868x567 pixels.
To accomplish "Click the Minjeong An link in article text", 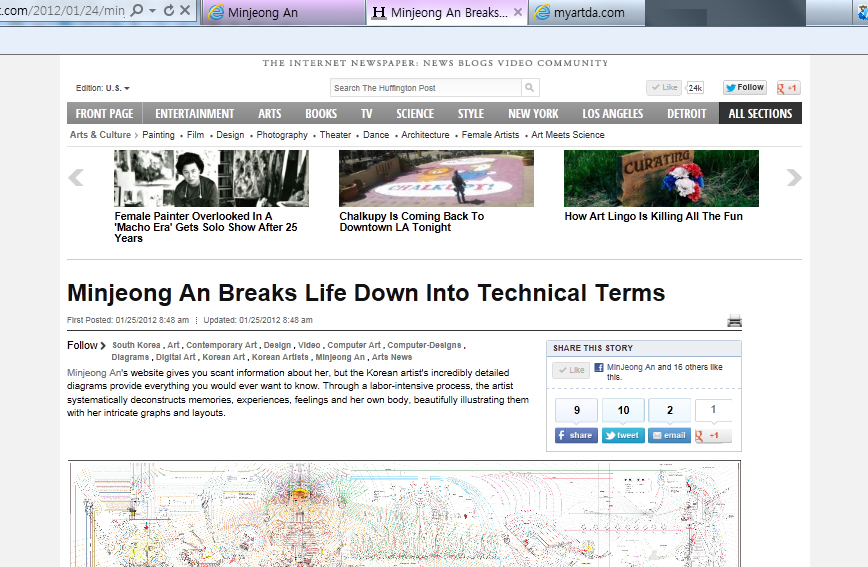I will coord(94,373).
